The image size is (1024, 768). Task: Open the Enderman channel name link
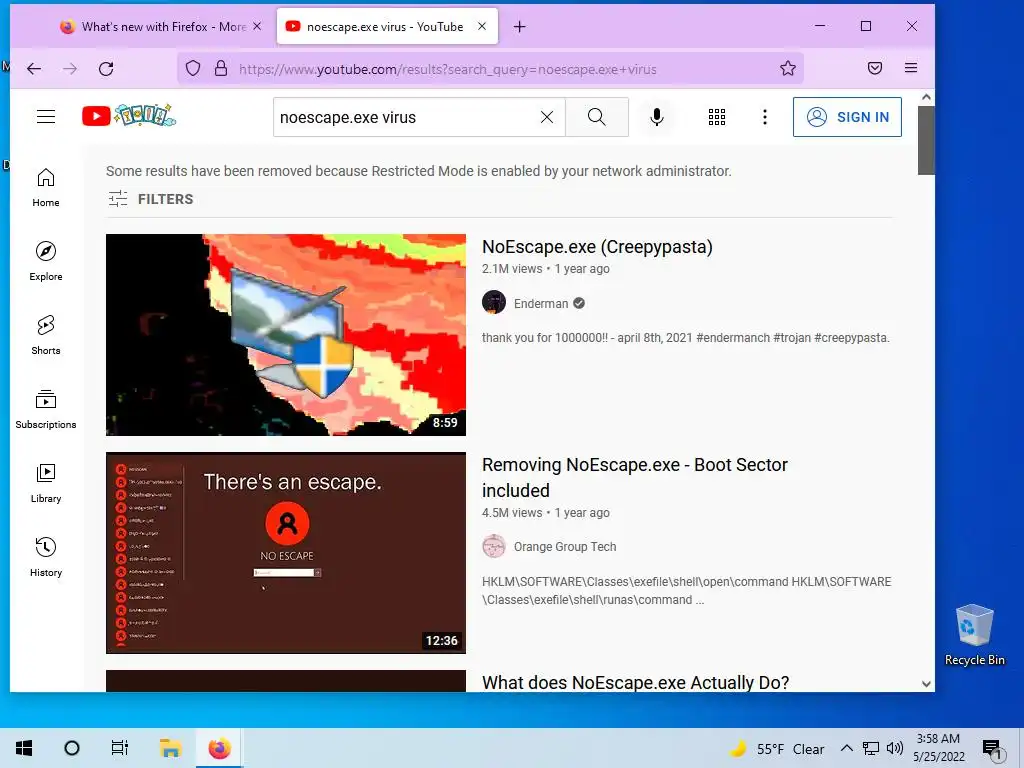541,304
